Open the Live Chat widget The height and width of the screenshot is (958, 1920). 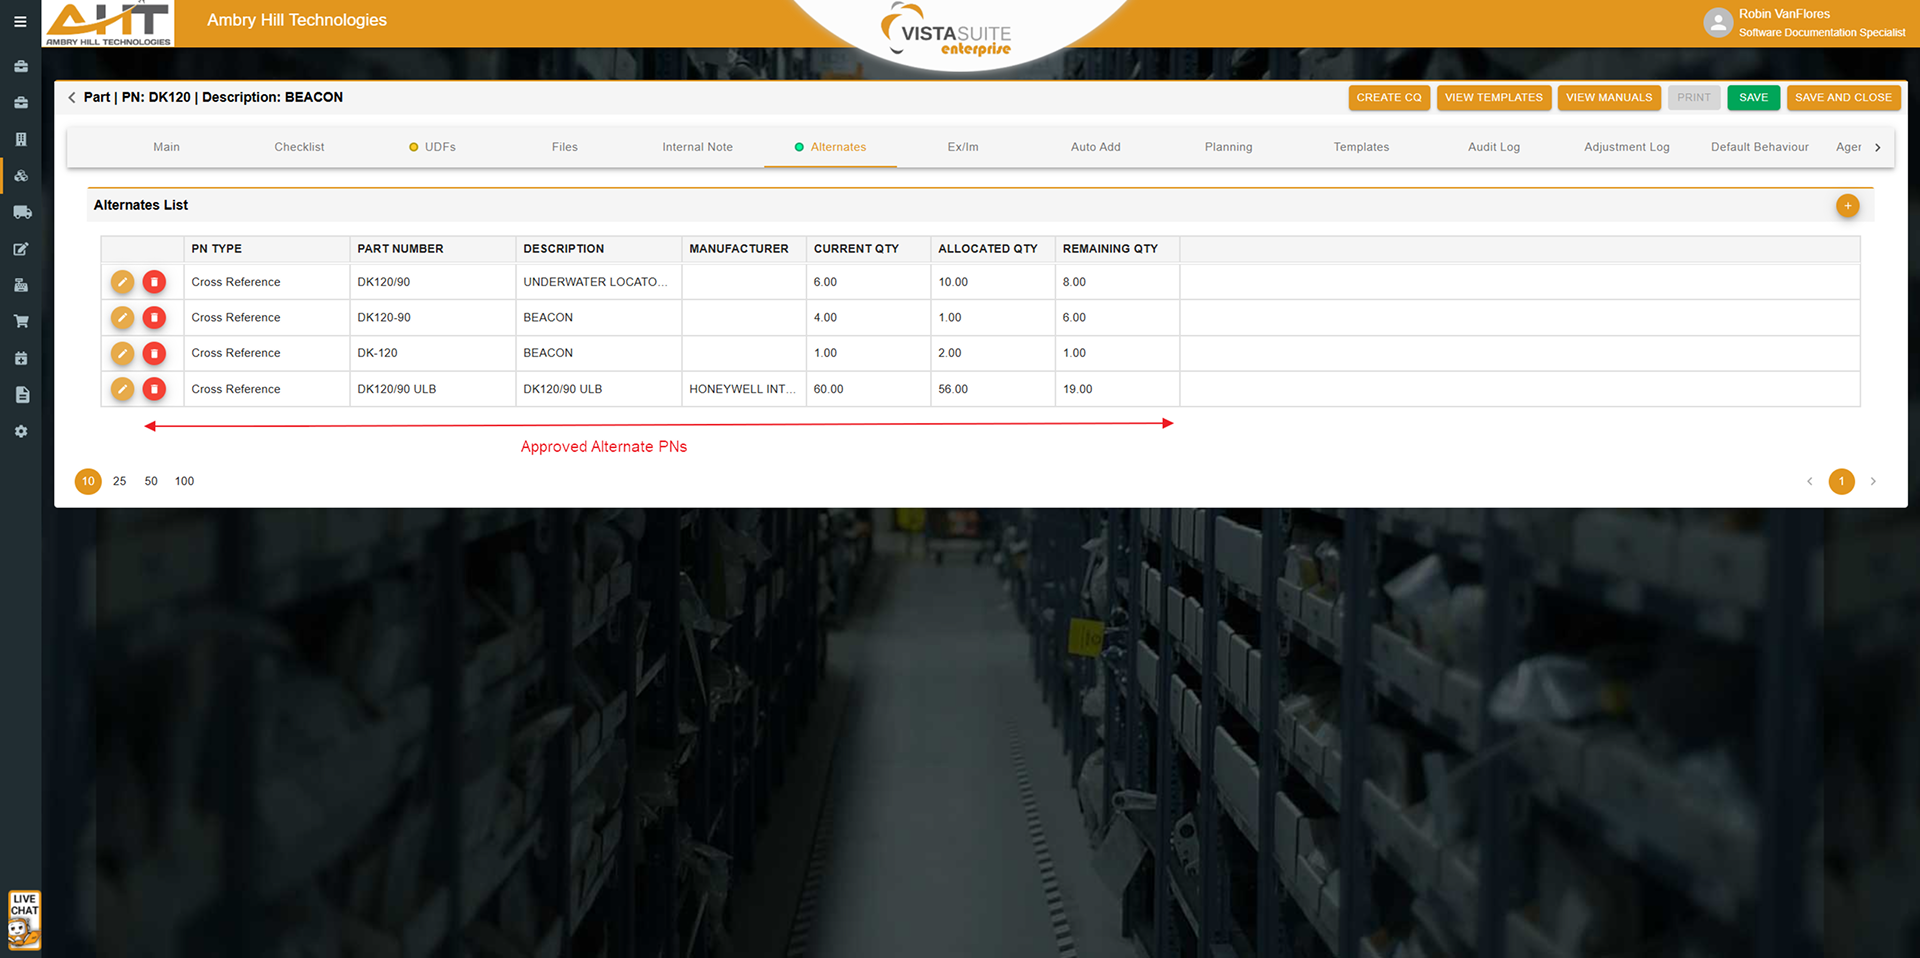click(x=24, y=919)
